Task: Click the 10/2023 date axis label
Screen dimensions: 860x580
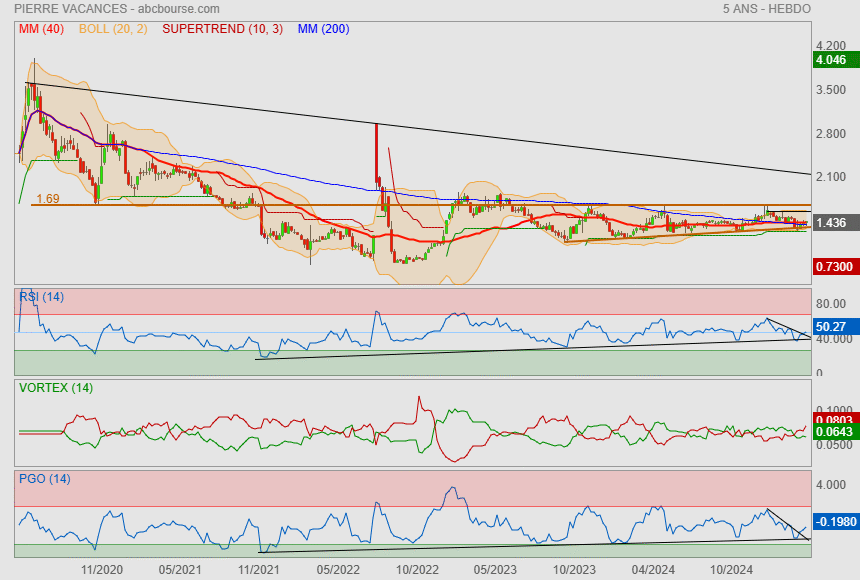Action: pyautogui.click(x=574, y=570)
